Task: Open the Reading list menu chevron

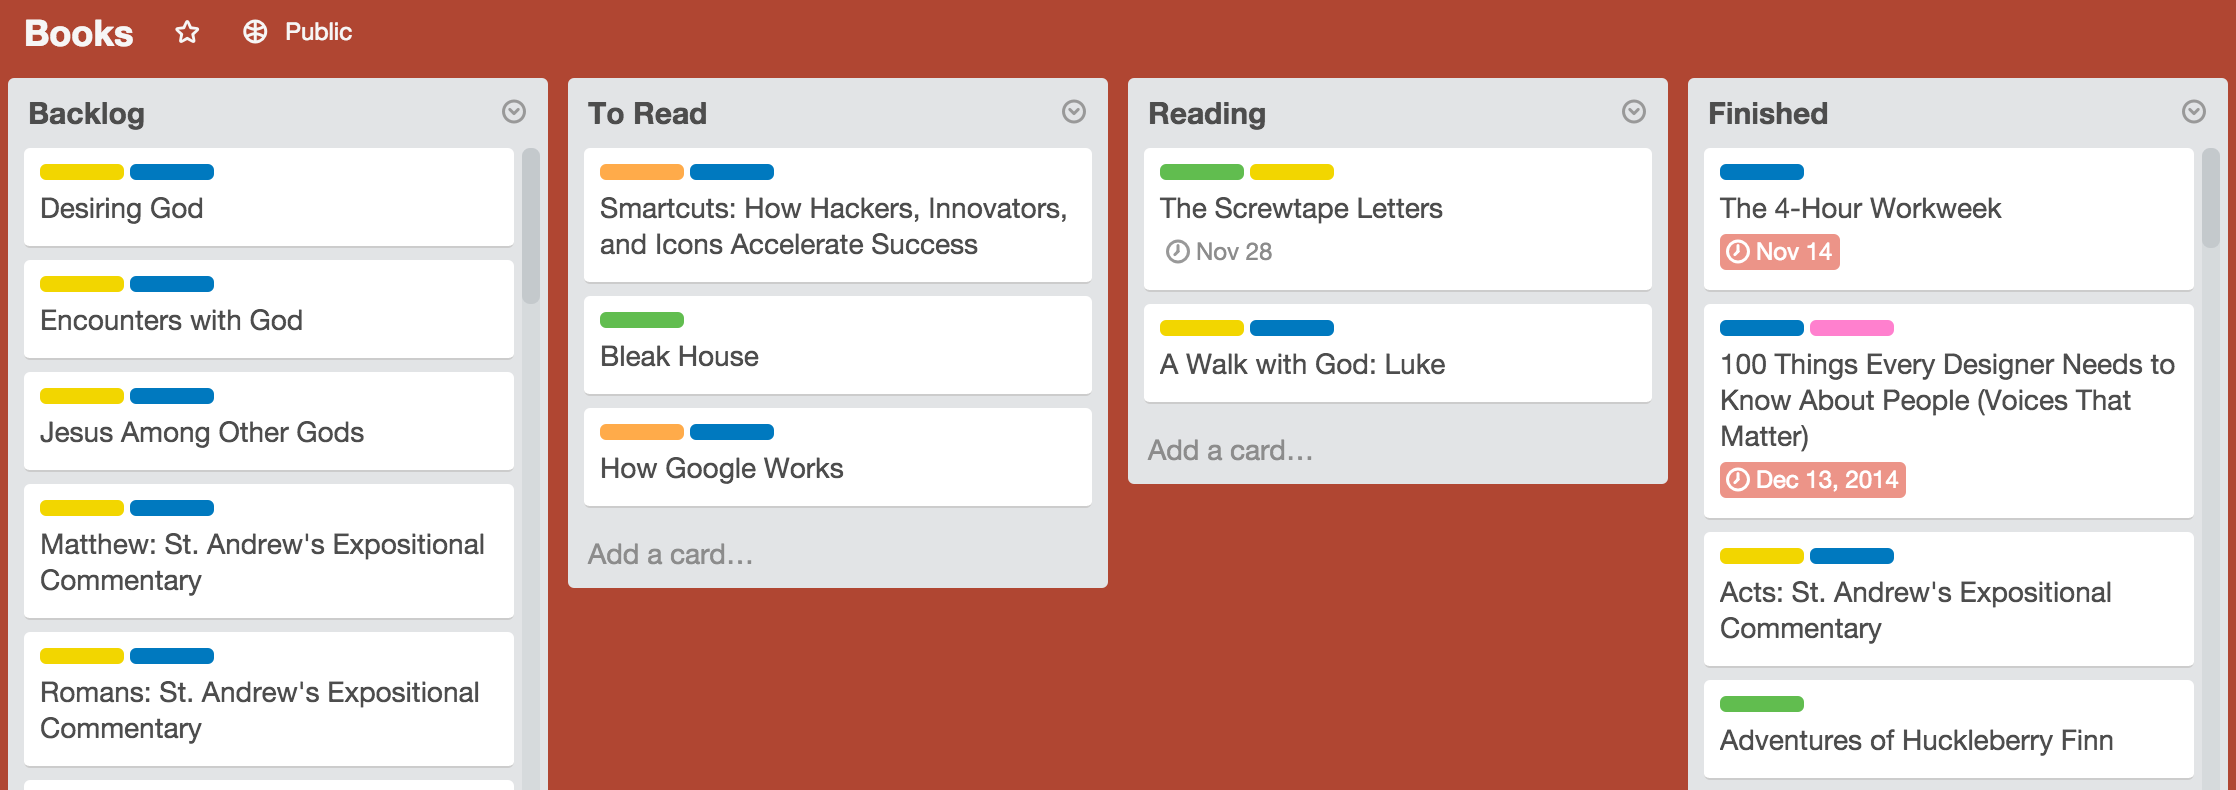Action: pyautogui.click(x=1634, y=111)
